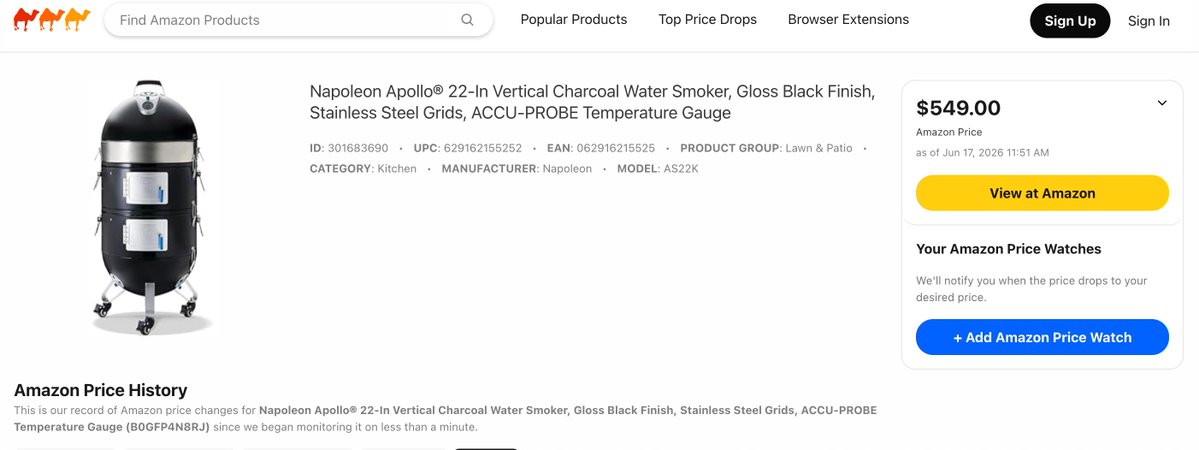Click the Napoleon manufacturer value
This screenshot has height=450, width=1199.
[567, 168]
